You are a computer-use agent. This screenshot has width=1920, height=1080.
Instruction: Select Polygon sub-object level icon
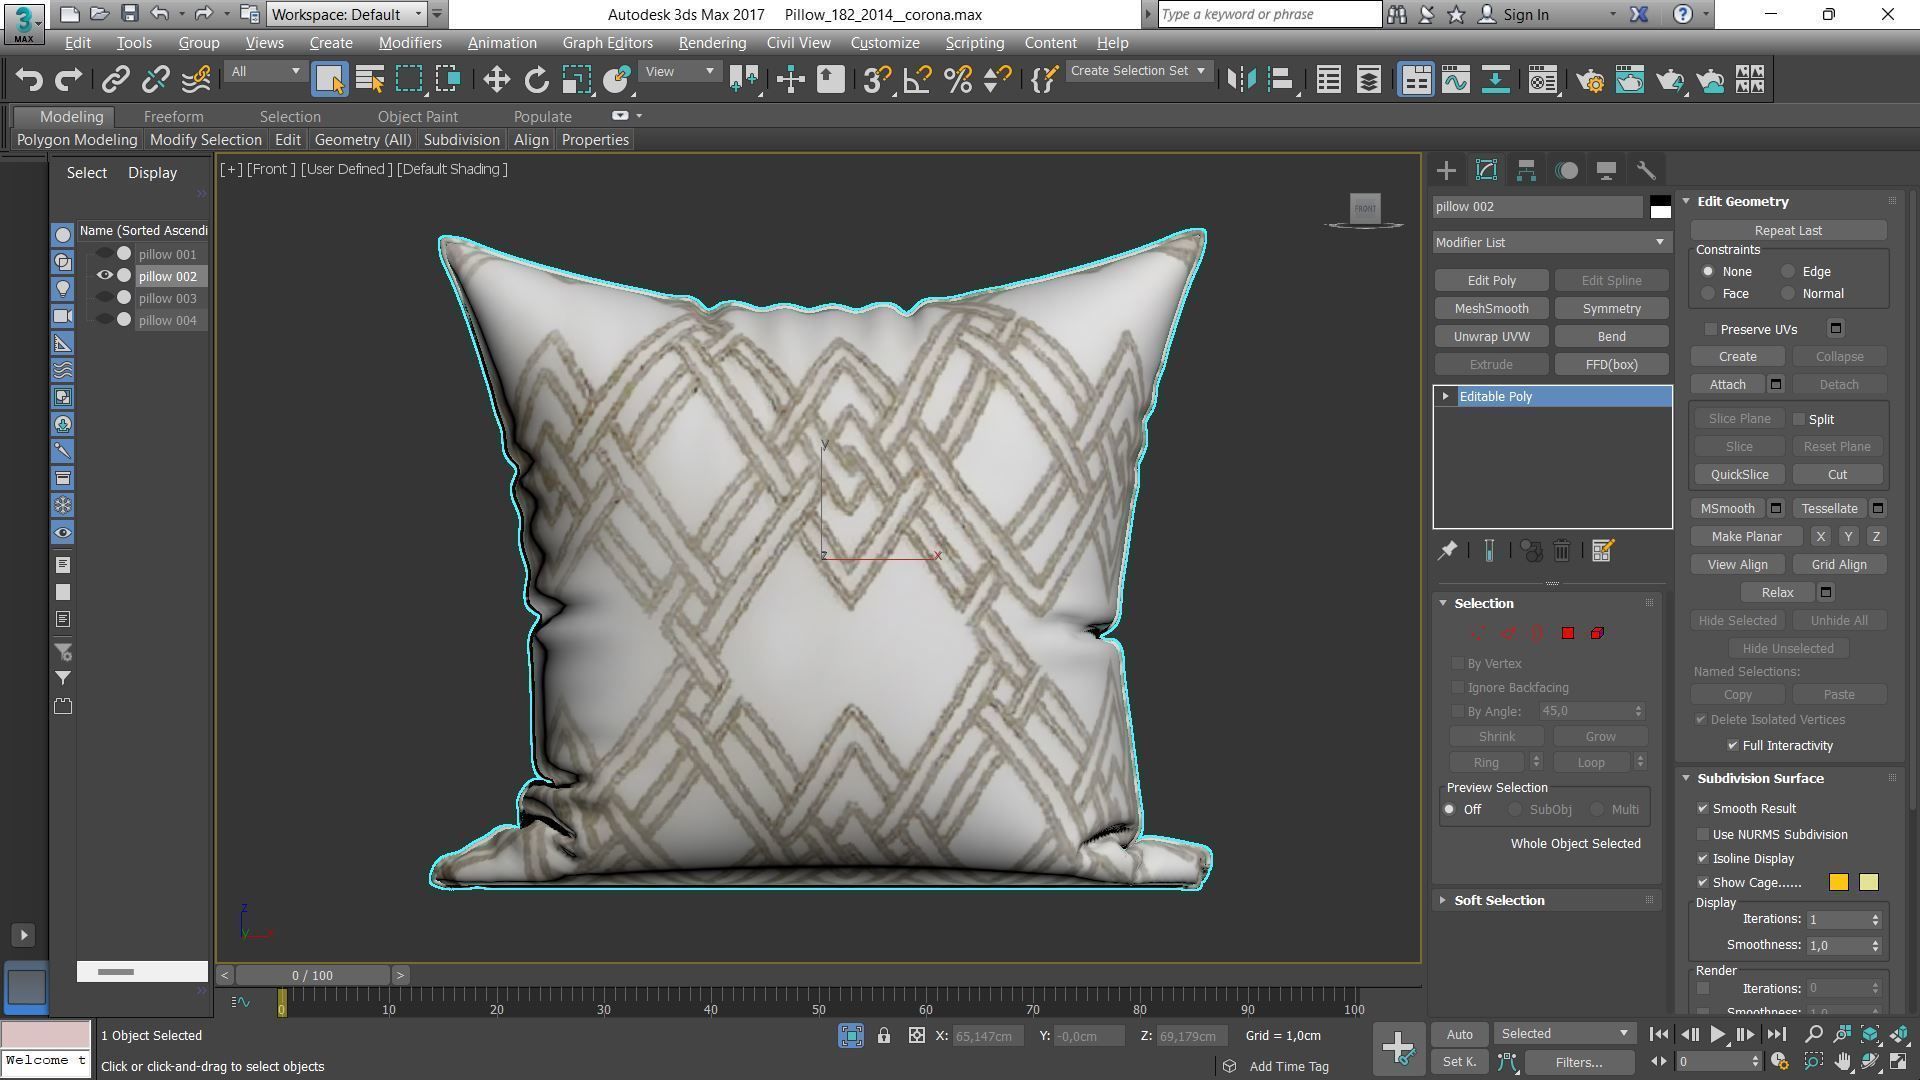tap(1568, 633)
